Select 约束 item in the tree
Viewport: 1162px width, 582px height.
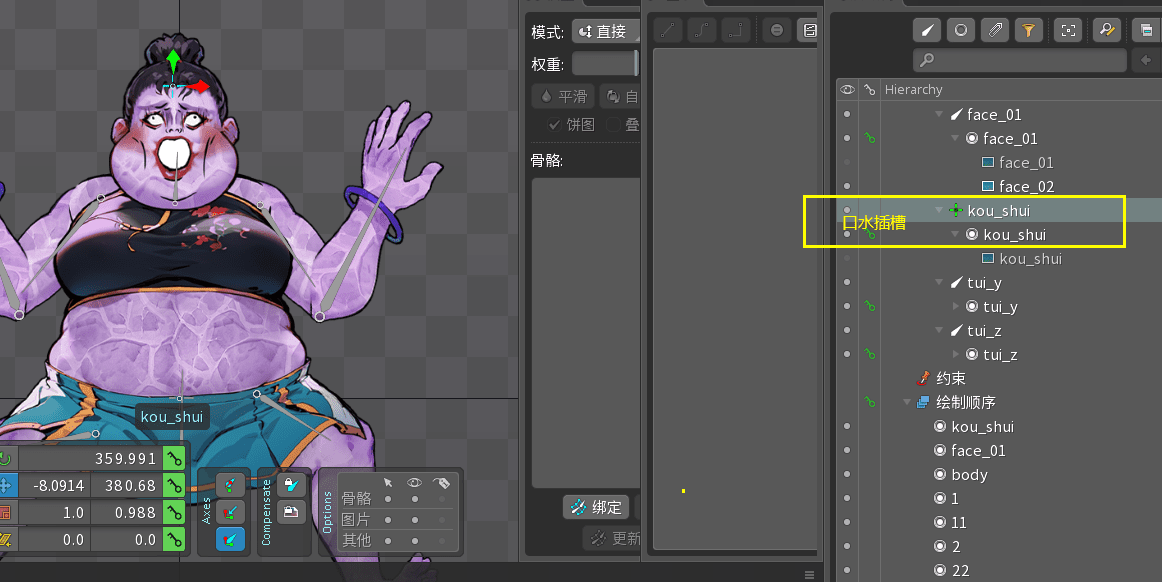point(950,379)
